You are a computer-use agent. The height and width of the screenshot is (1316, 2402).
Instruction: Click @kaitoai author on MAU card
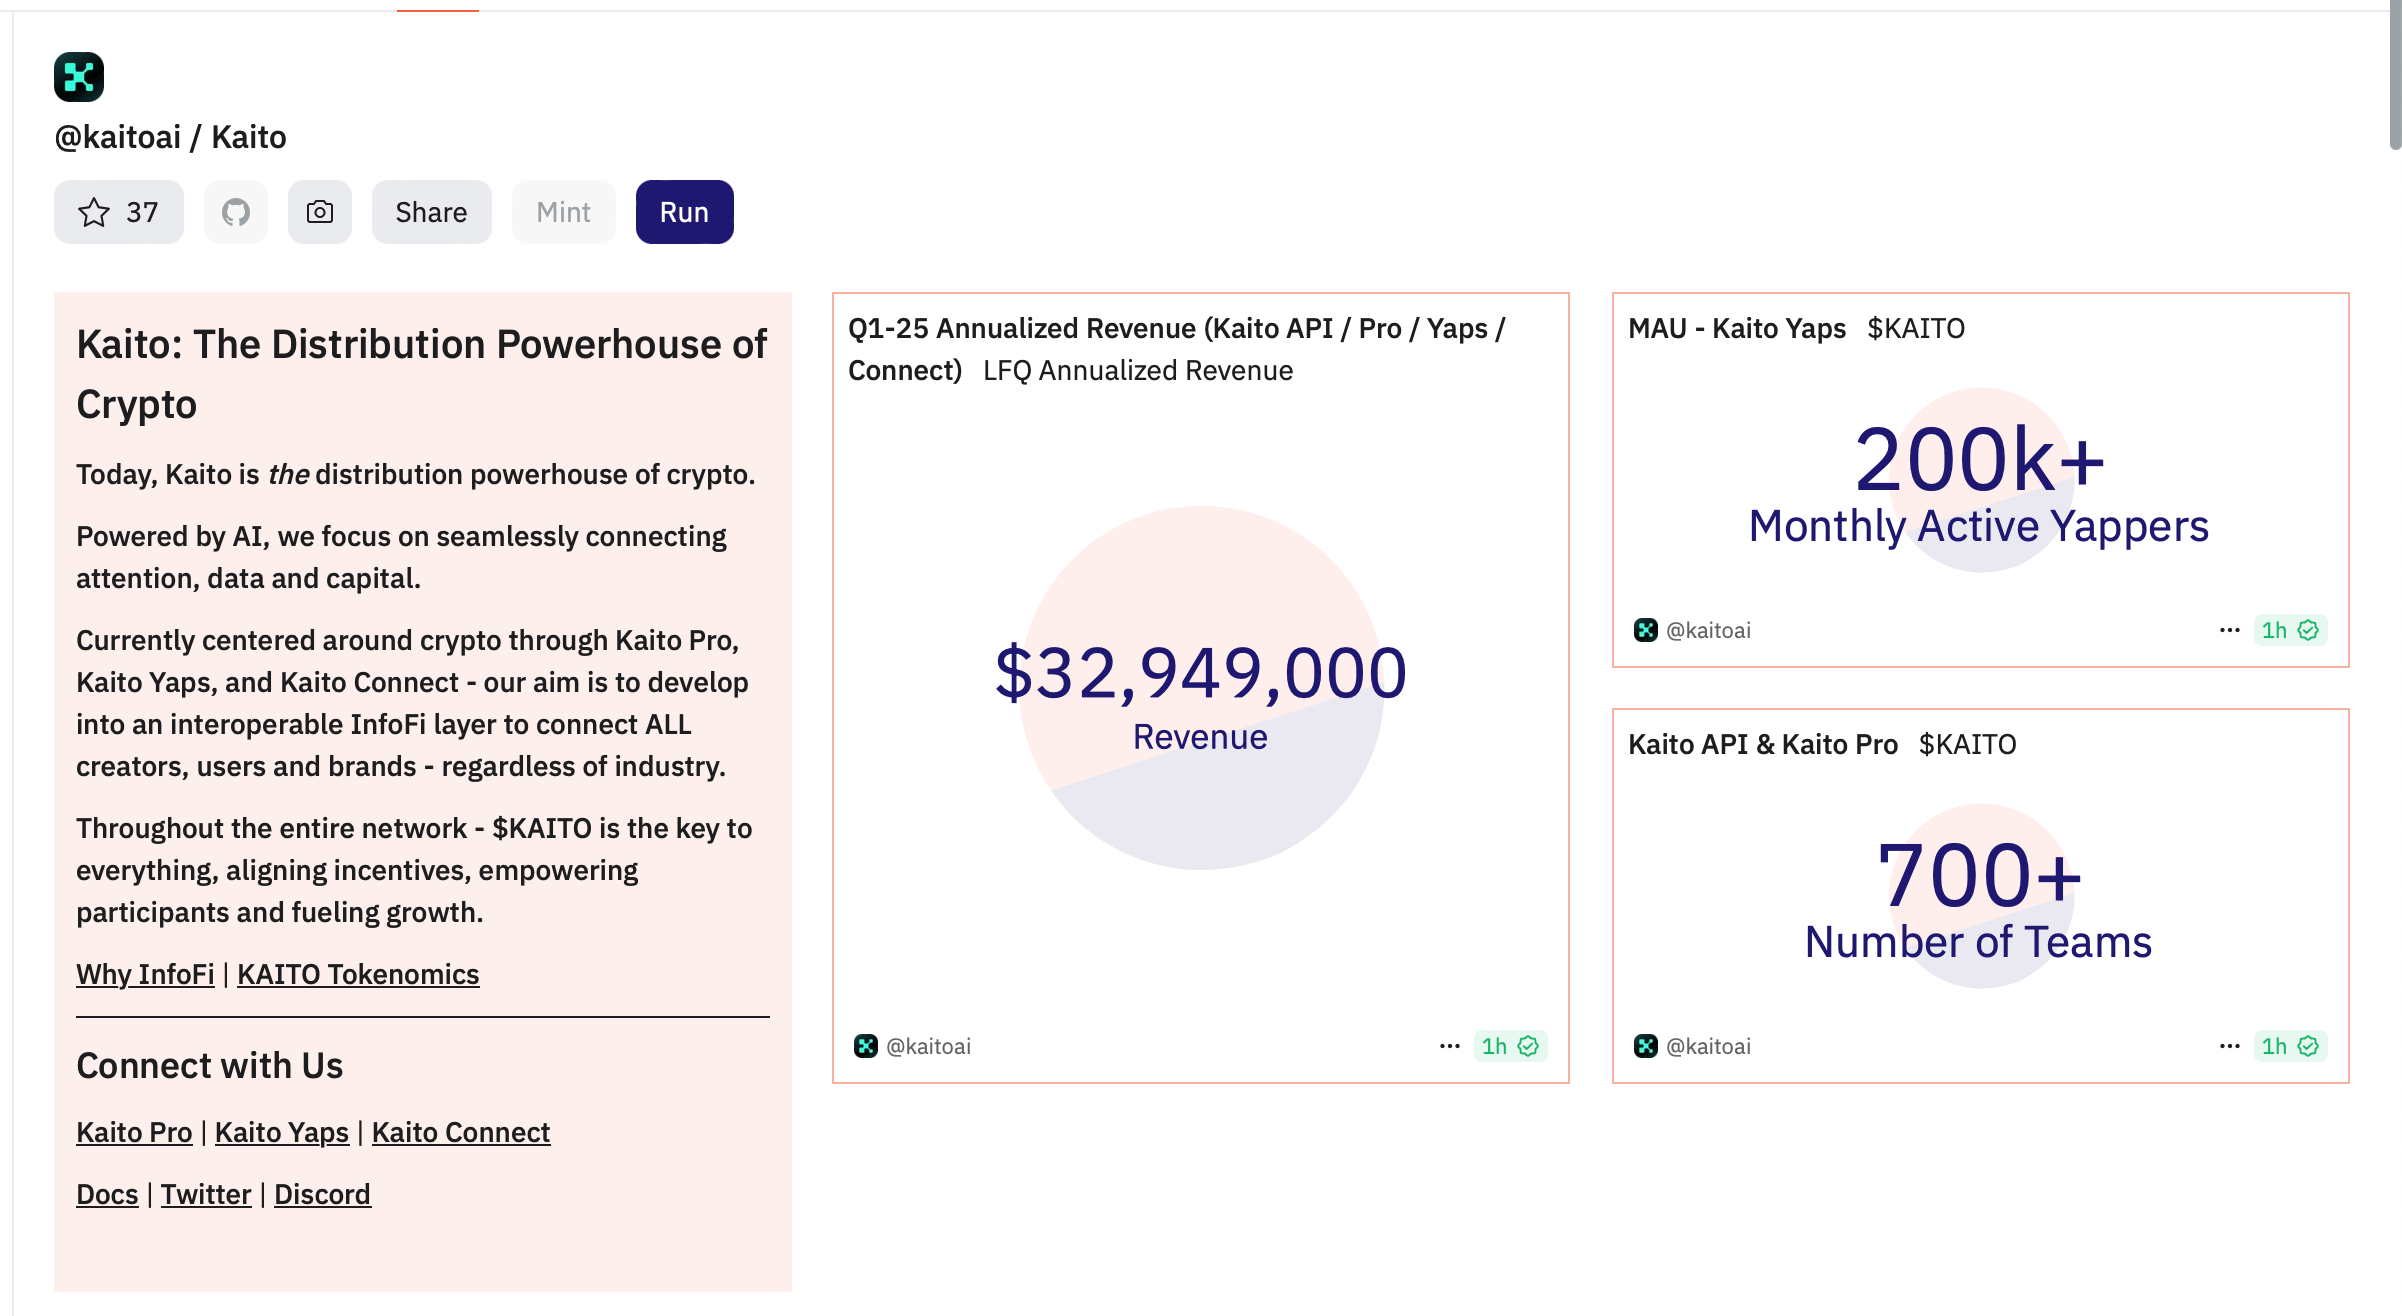(1708, 630)
